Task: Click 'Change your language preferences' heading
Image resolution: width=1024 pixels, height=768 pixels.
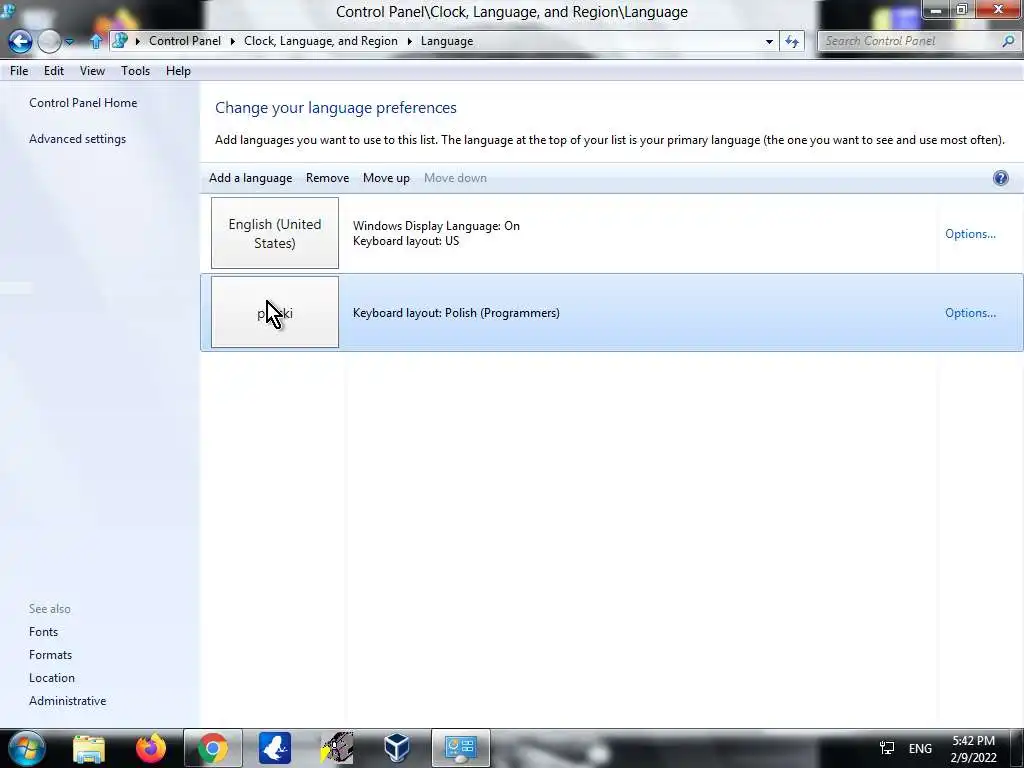Action: click(x=336, y=108)
